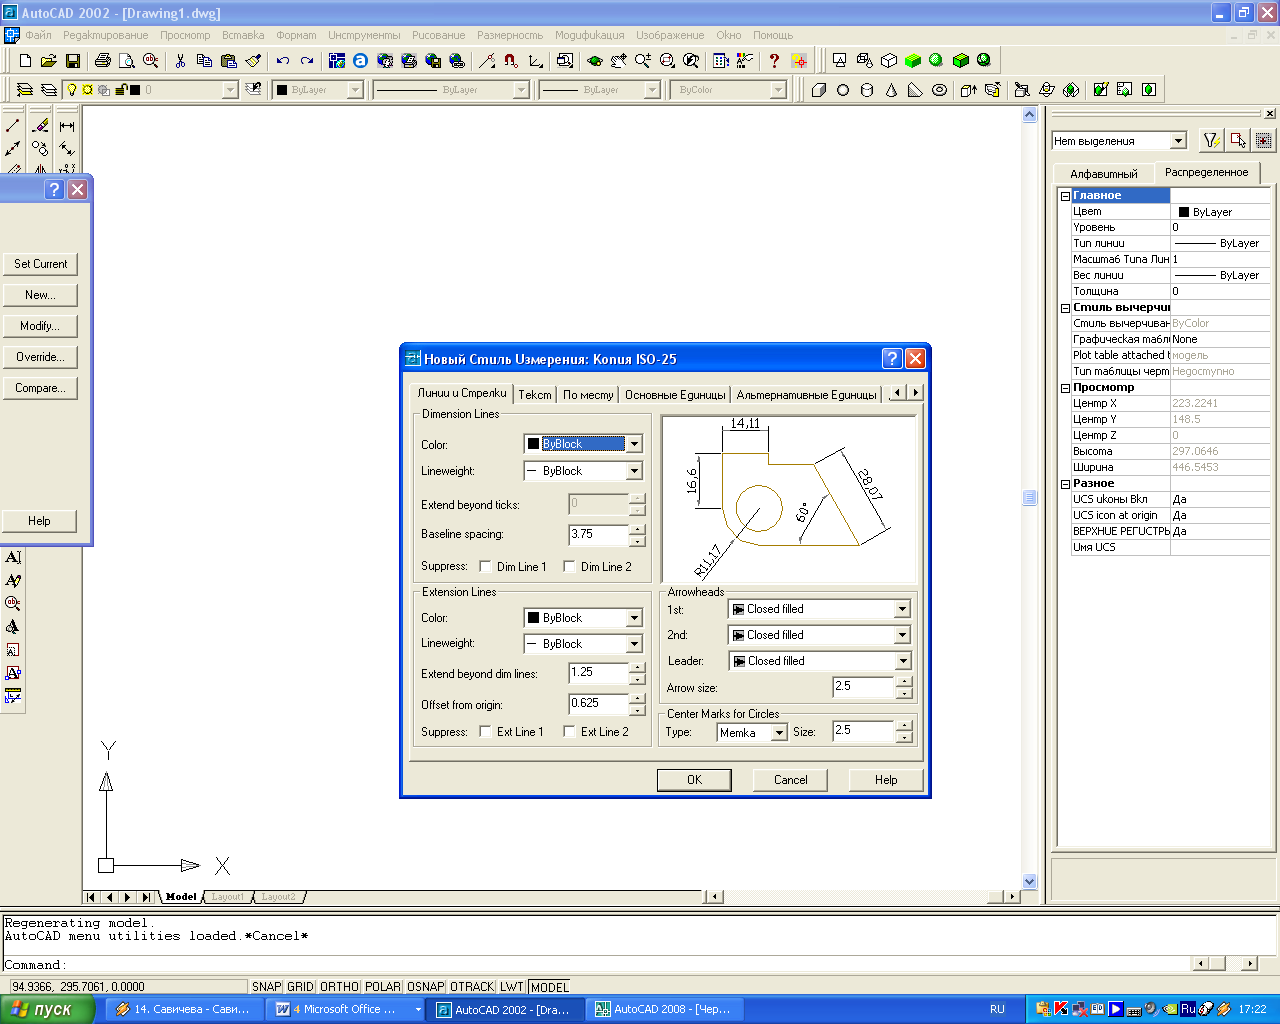Click the Modify... button
This screenshot has width=1280, height=1024.
pyautogui.click(x=40, y=326)
